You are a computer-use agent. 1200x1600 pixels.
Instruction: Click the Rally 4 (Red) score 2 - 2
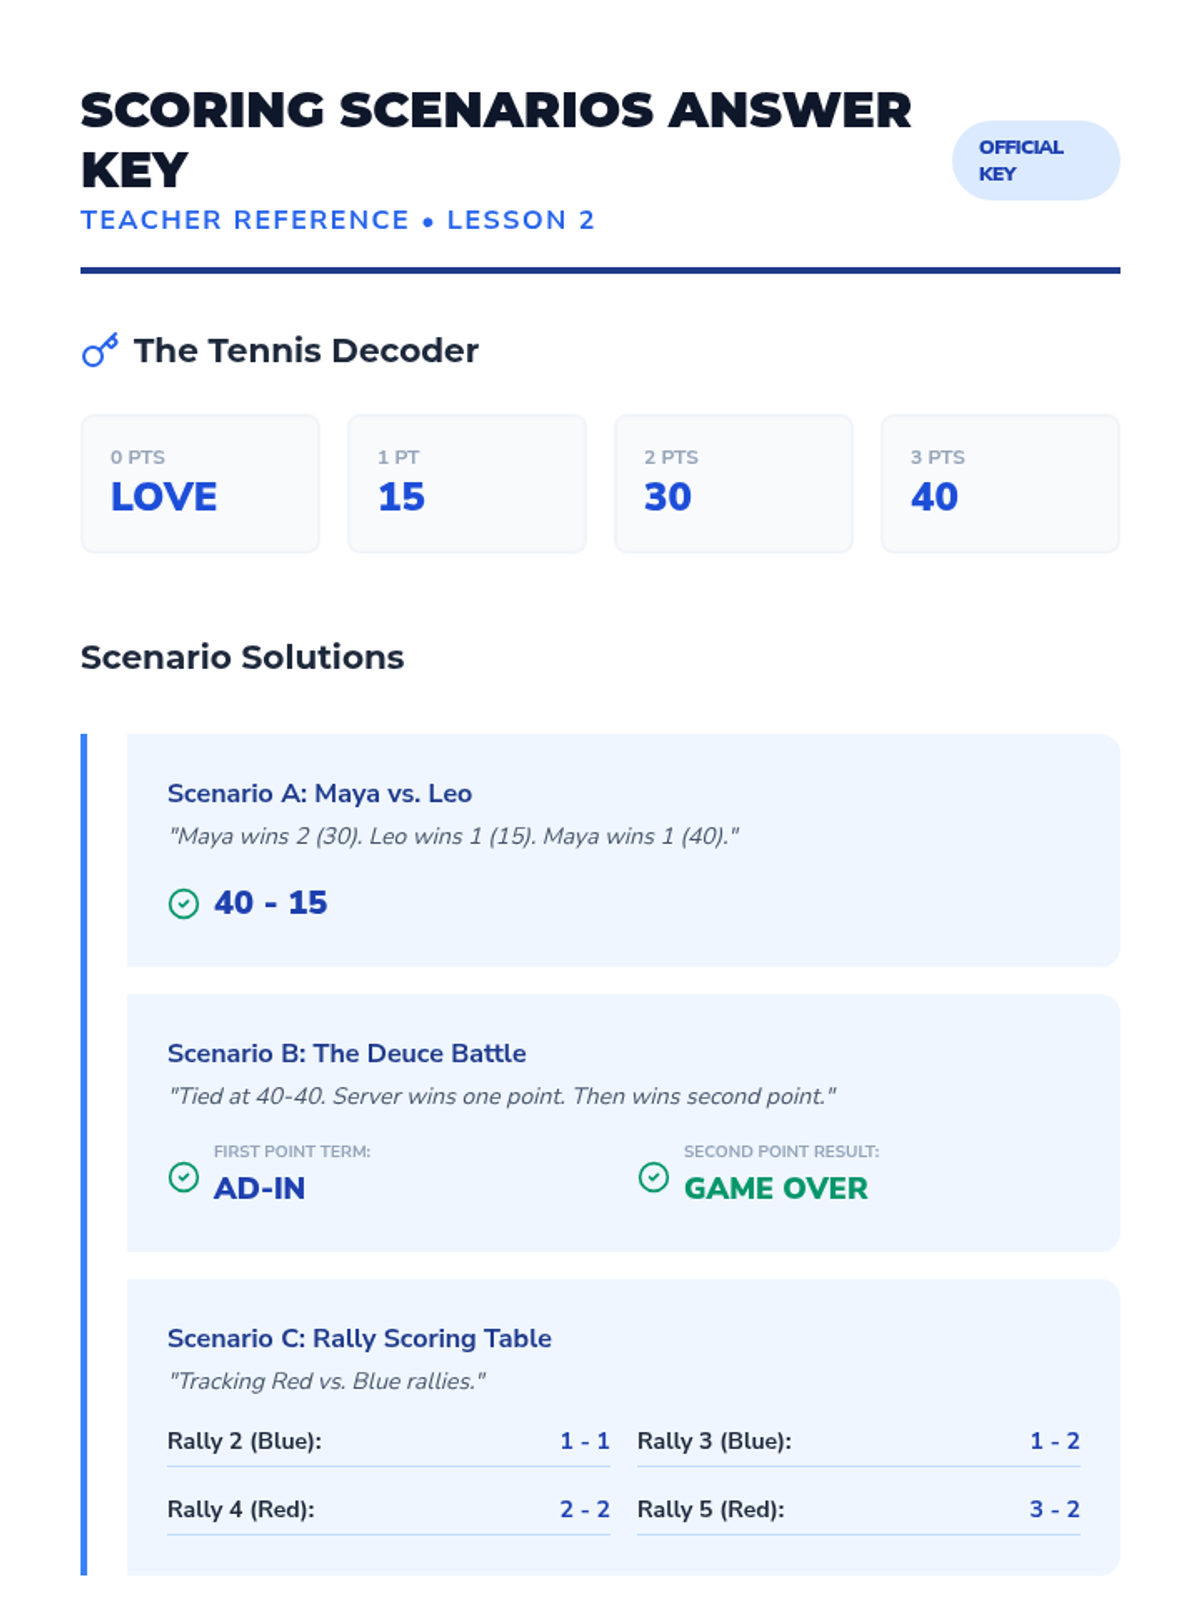[x=584, y=1509]
